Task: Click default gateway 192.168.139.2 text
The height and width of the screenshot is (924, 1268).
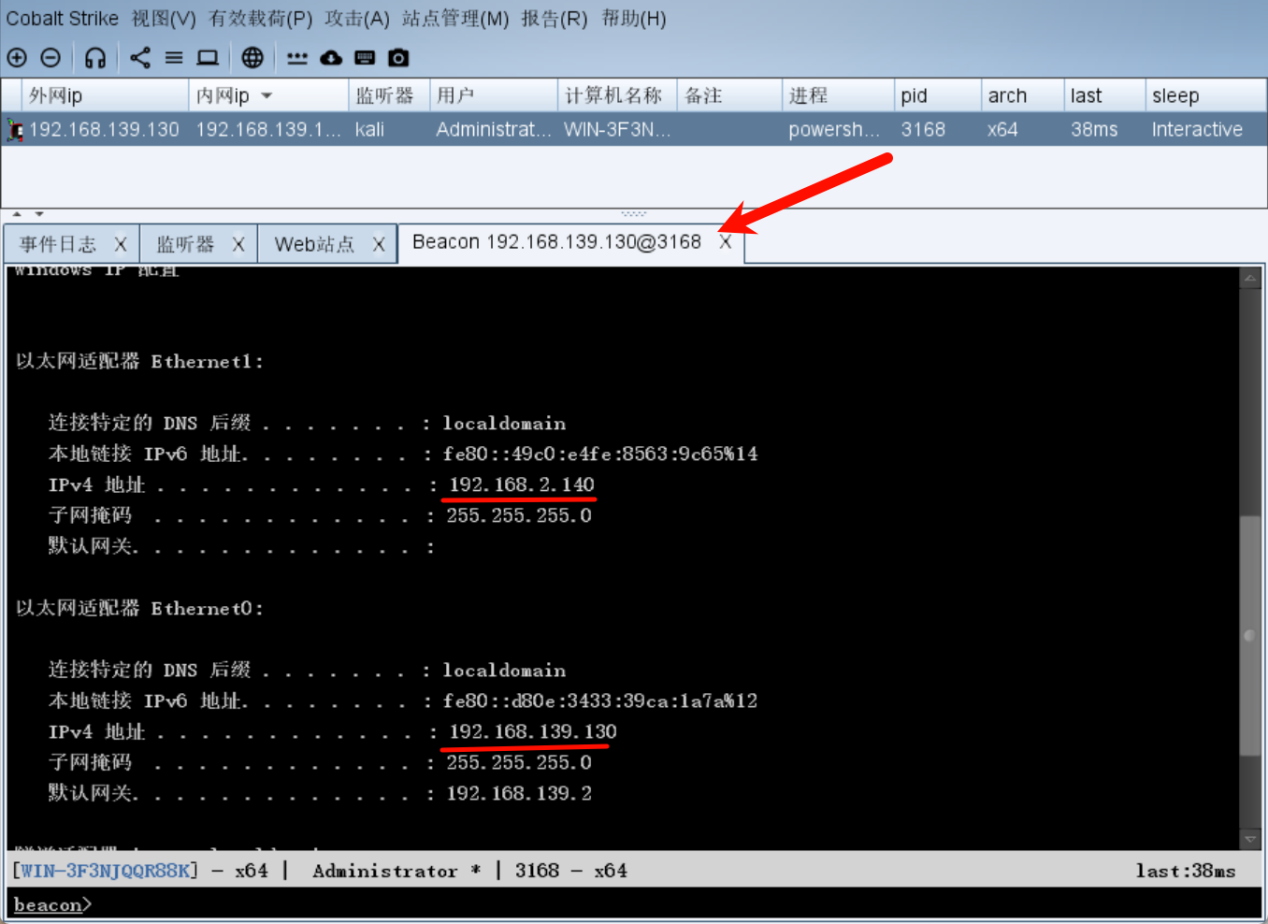Action: point(519,793)
